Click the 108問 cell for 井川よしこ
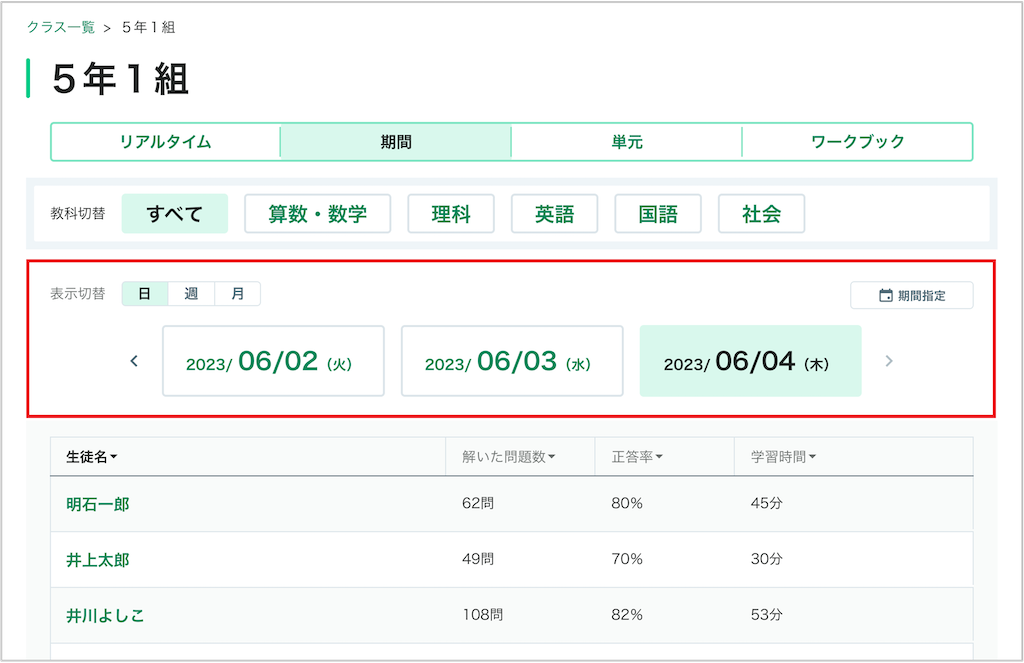This screenshot has width=1024, height=663. 483,614
